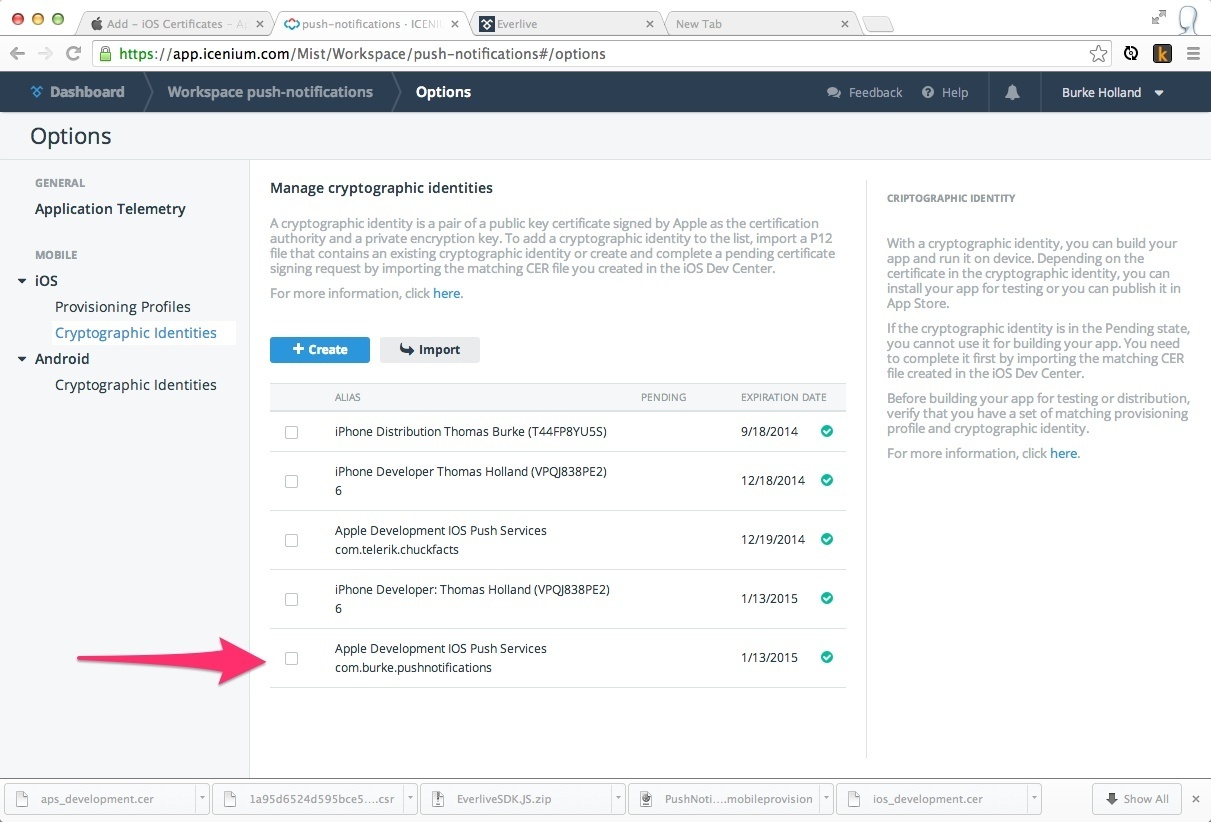Tick the com.telerik.chuckfacts identity checkbox

coord(291,540)
